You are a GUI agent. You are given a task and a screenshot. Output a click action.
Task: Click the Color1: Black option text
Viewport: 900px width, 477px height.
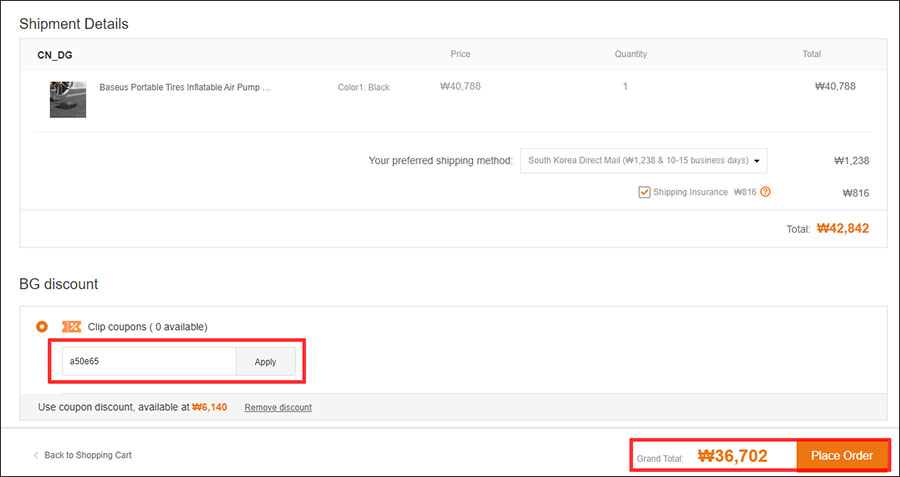(364, 87)
